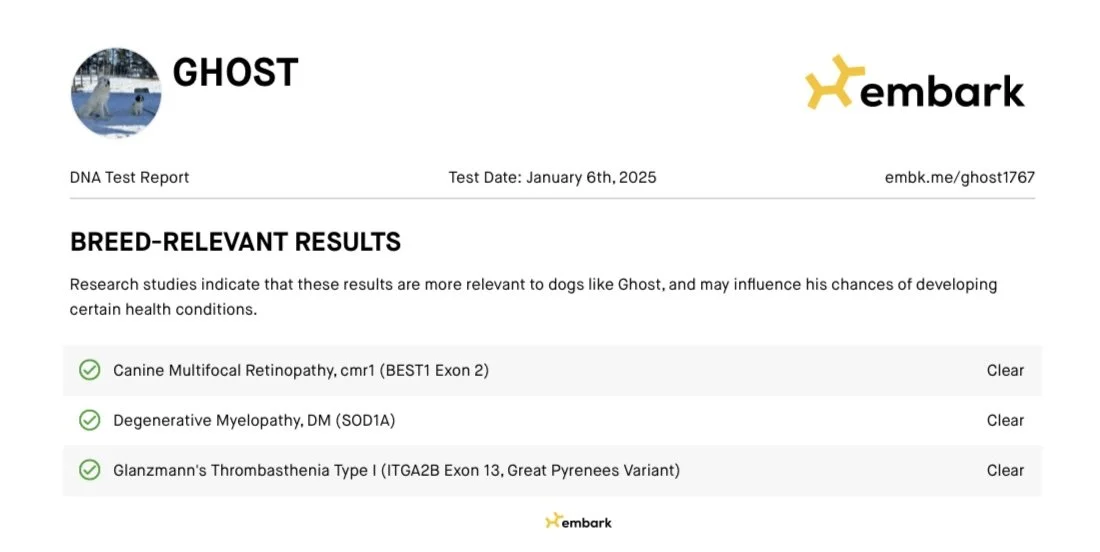Click the DNA Test Report label
The image size is (1100, 552).
click(129, 177)
